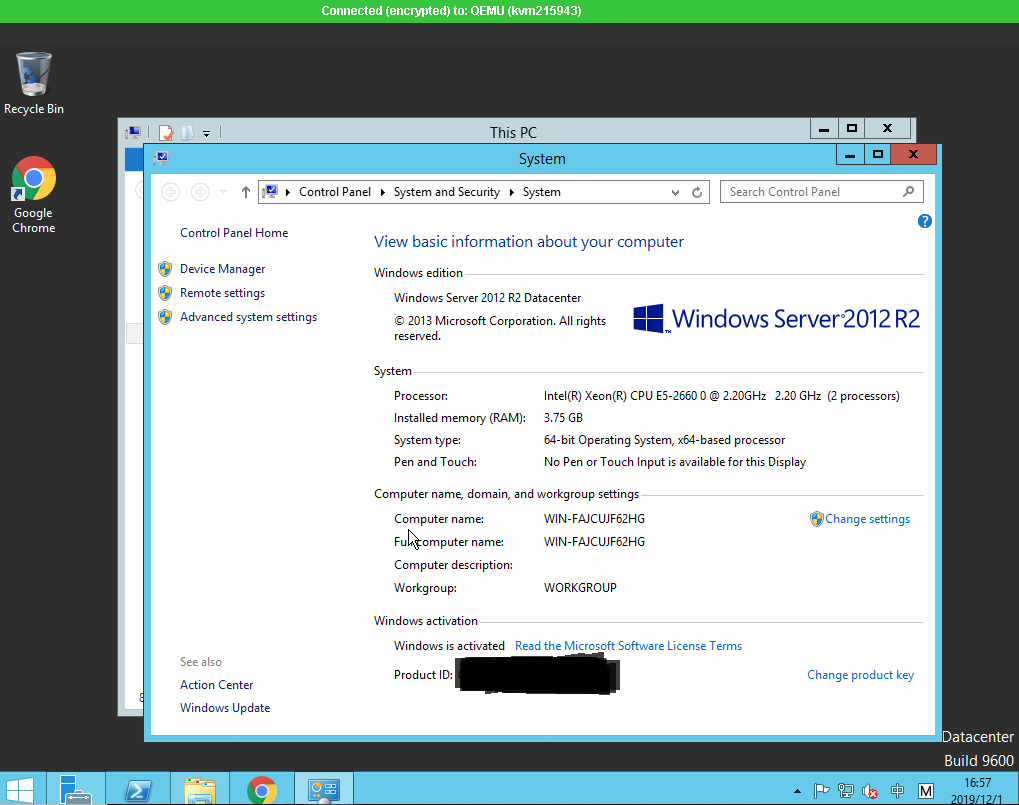Maximize the This PC window

851,129
